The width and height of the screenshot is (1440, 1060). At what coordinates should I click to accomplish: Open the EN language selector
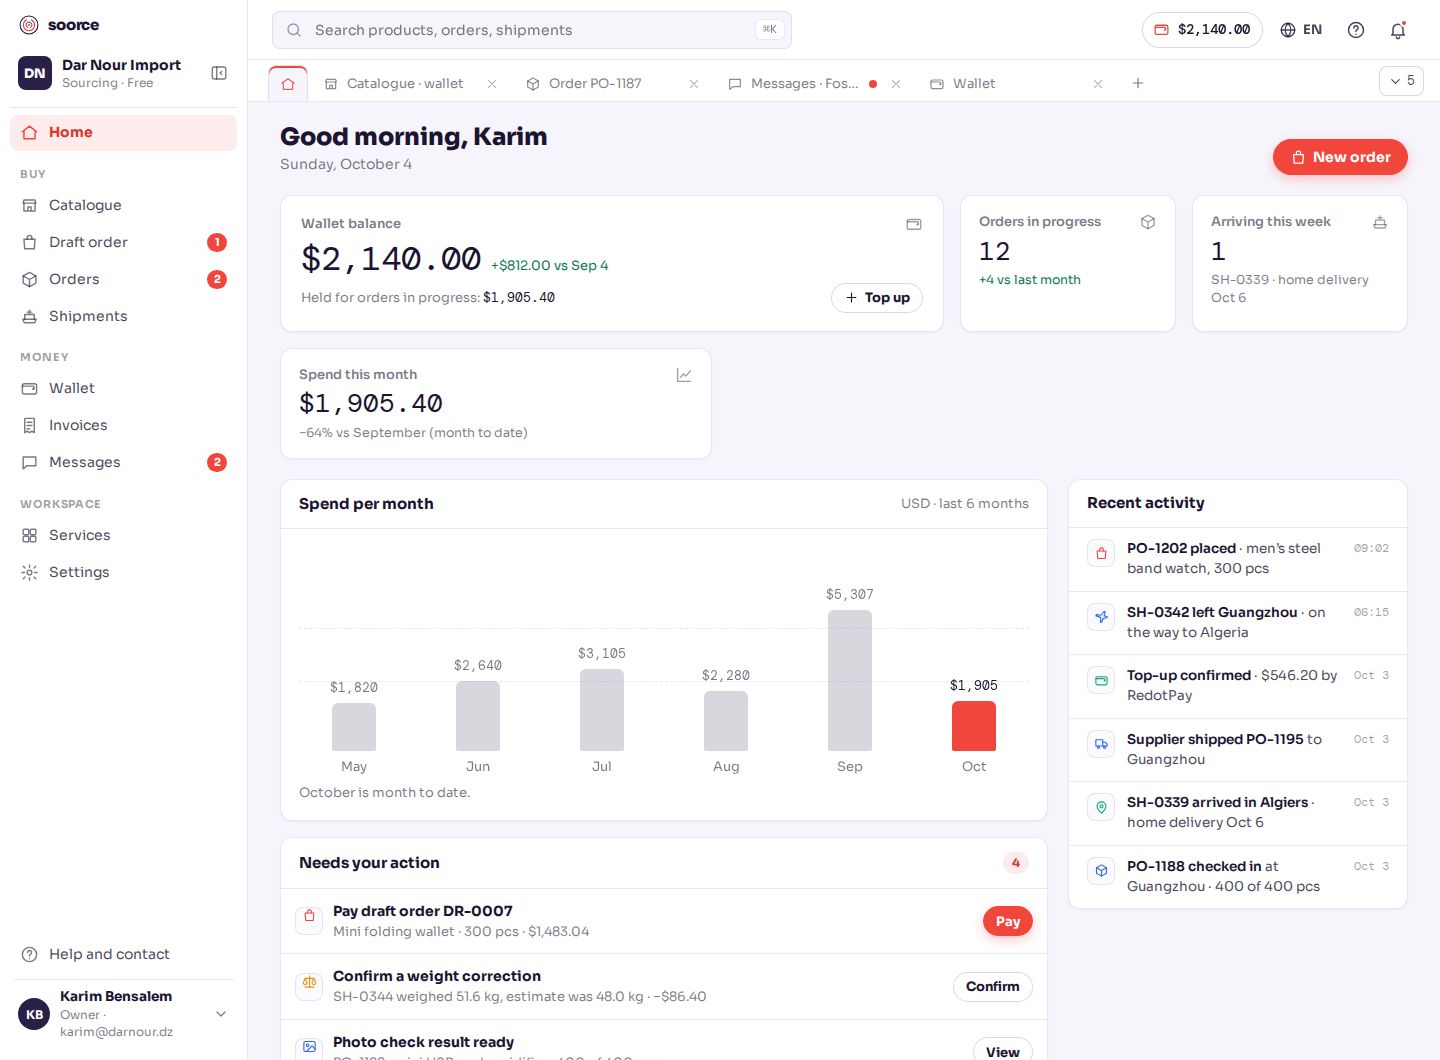pos(1301,30)
